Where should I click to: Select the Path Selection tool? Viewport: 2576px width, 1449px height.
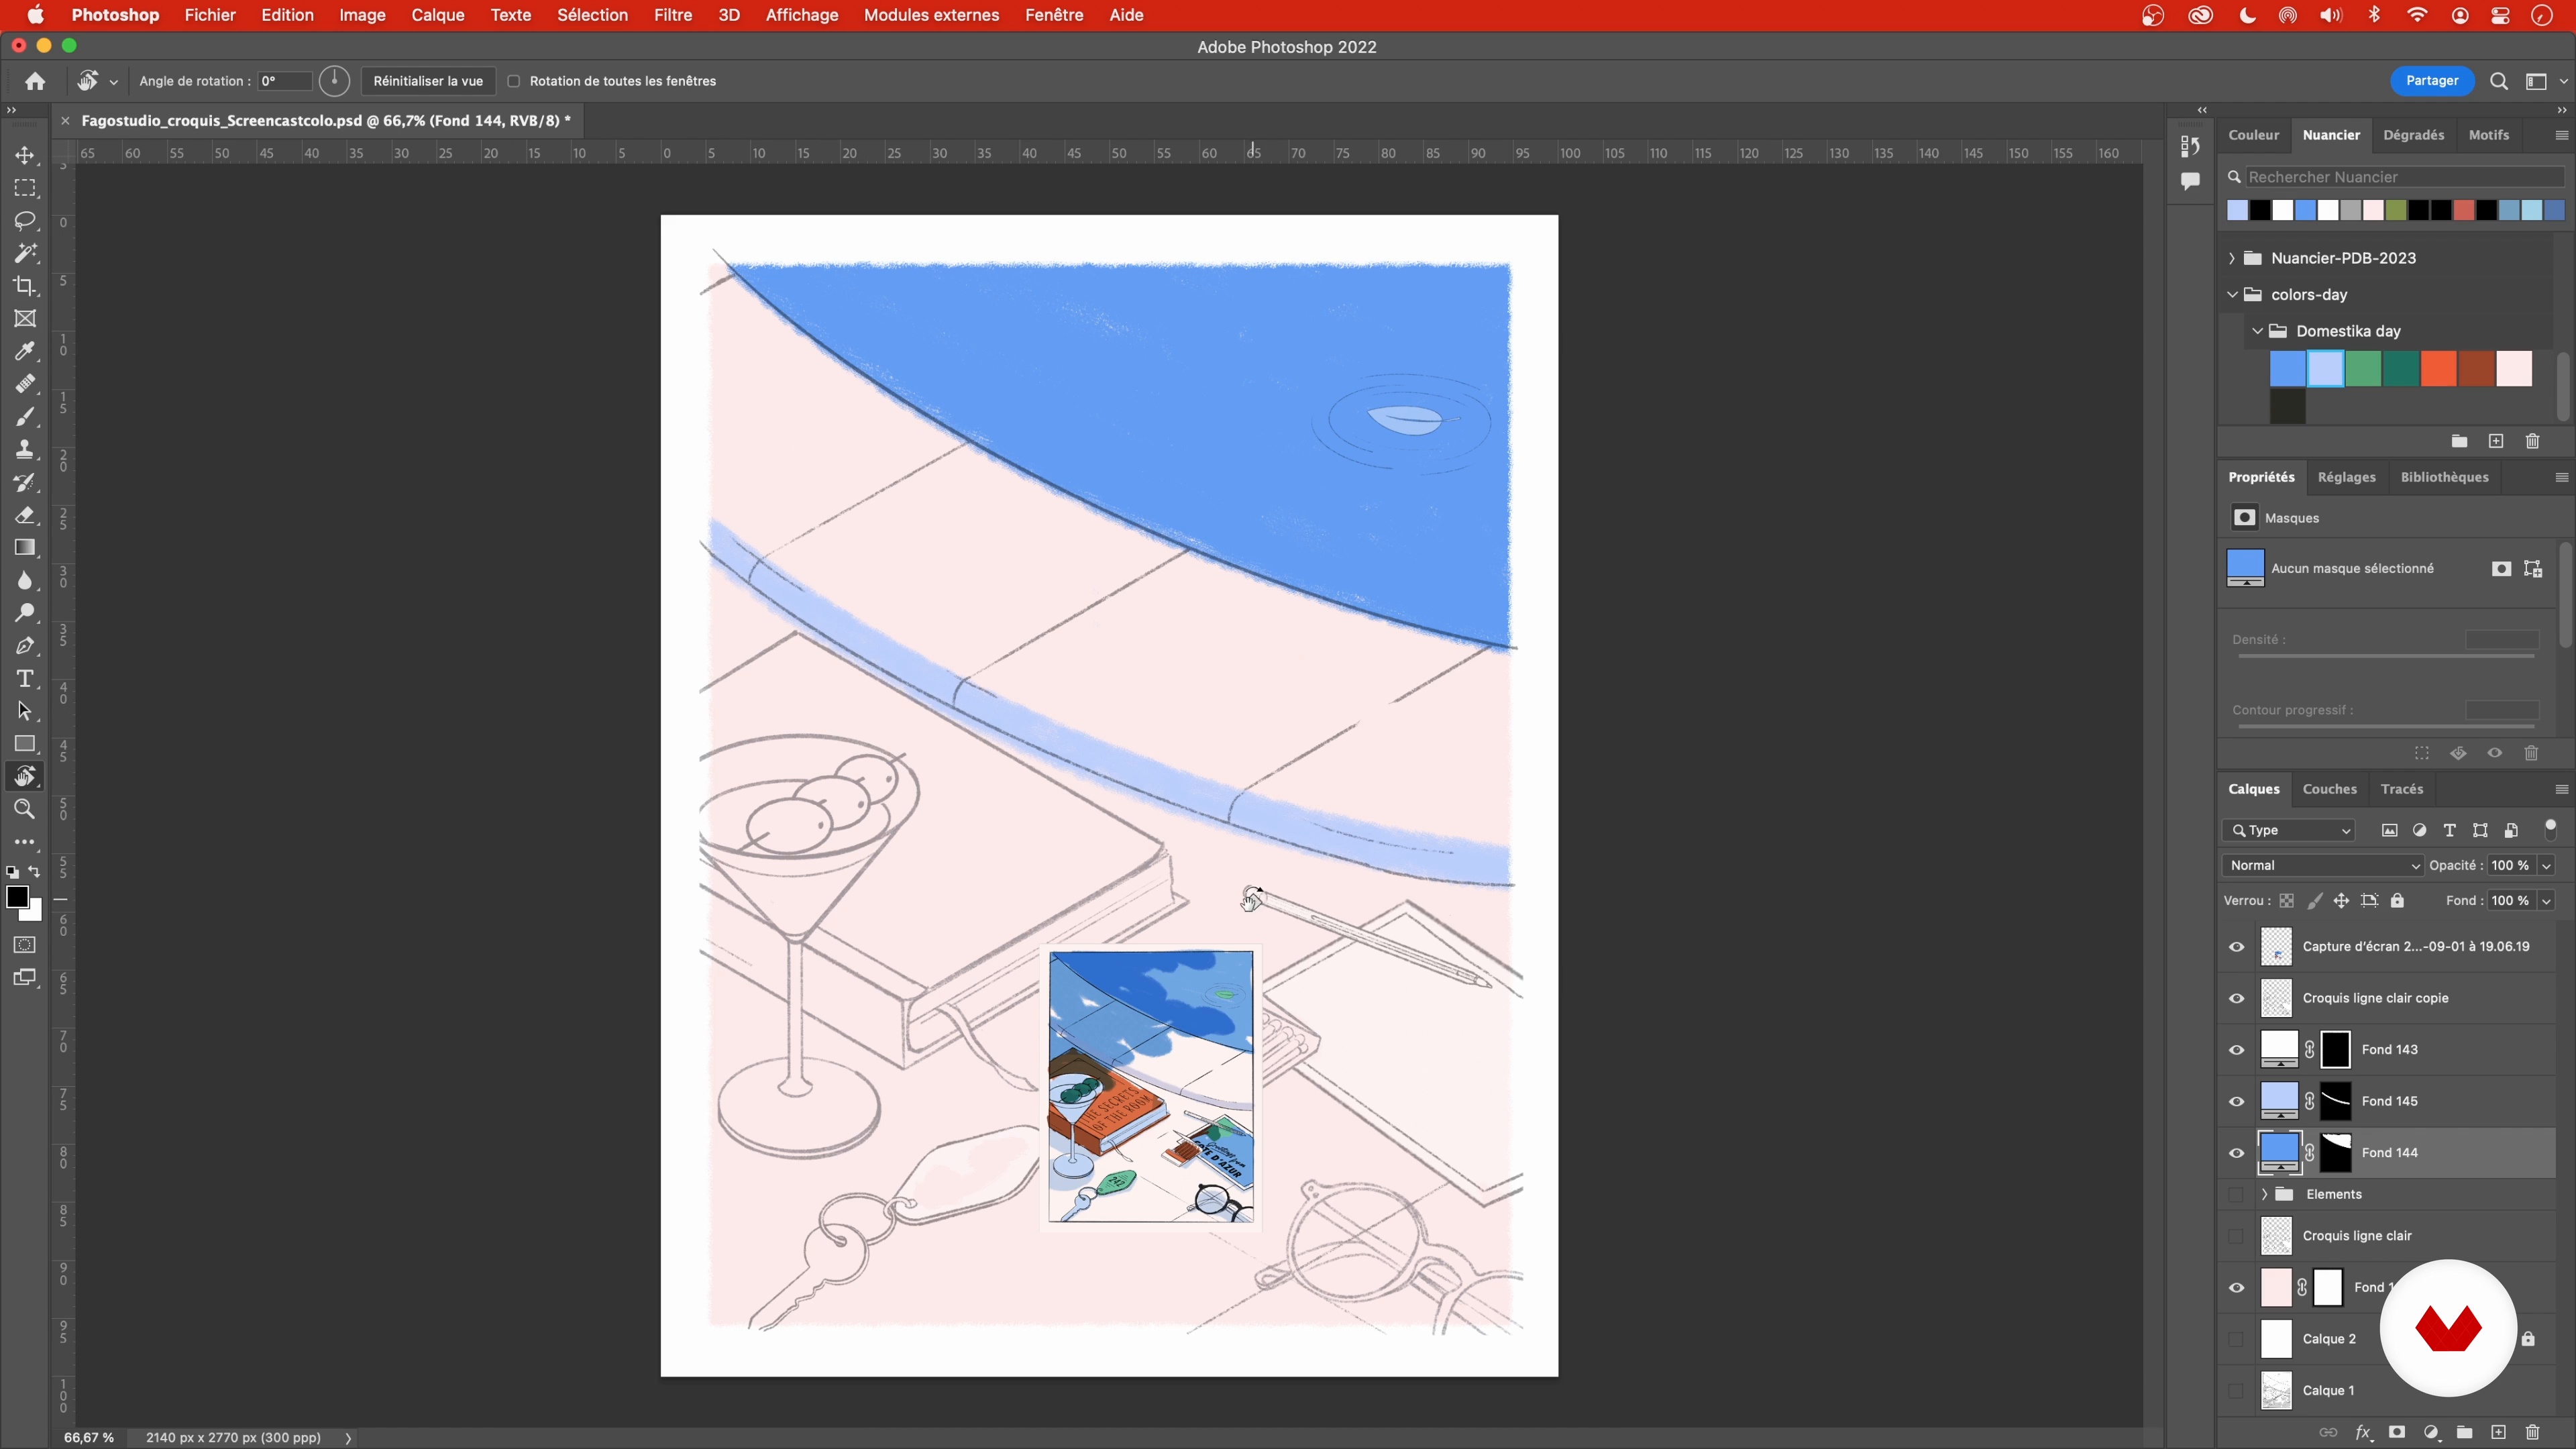tap(25, 711)
